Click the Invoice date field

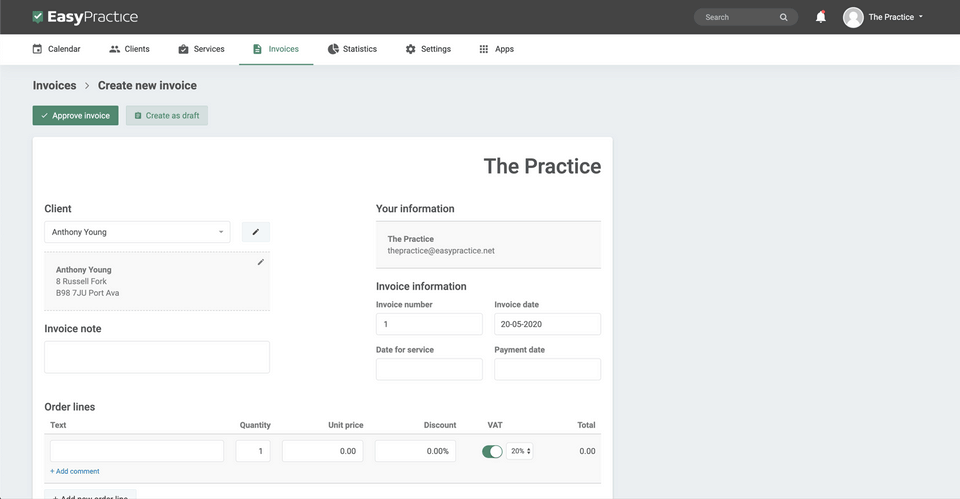[x=547, y=324]
